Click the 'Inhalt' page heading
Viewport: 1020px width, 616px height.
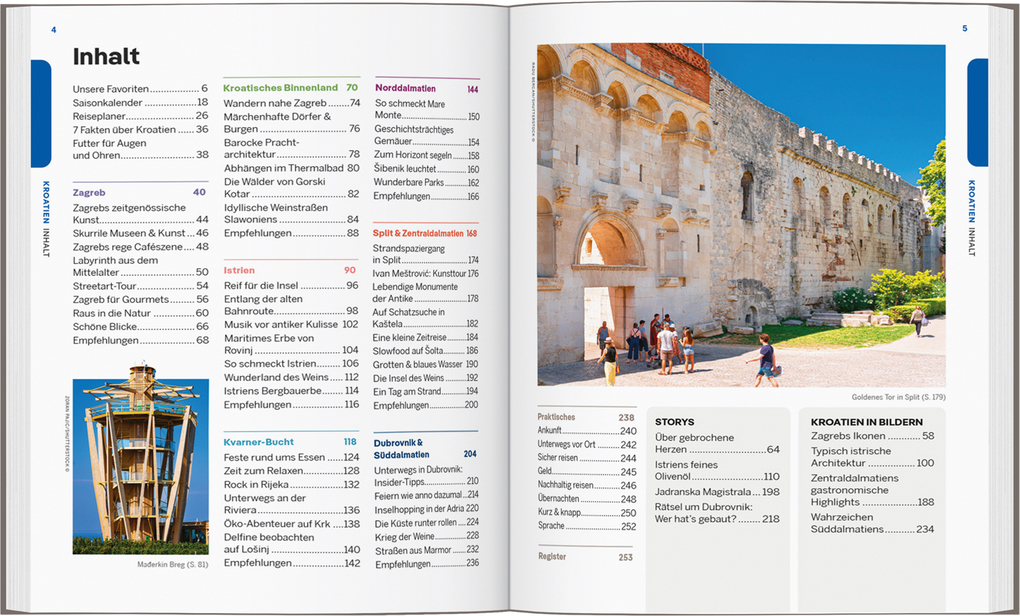pyautogui.click(x=106, y=57)
